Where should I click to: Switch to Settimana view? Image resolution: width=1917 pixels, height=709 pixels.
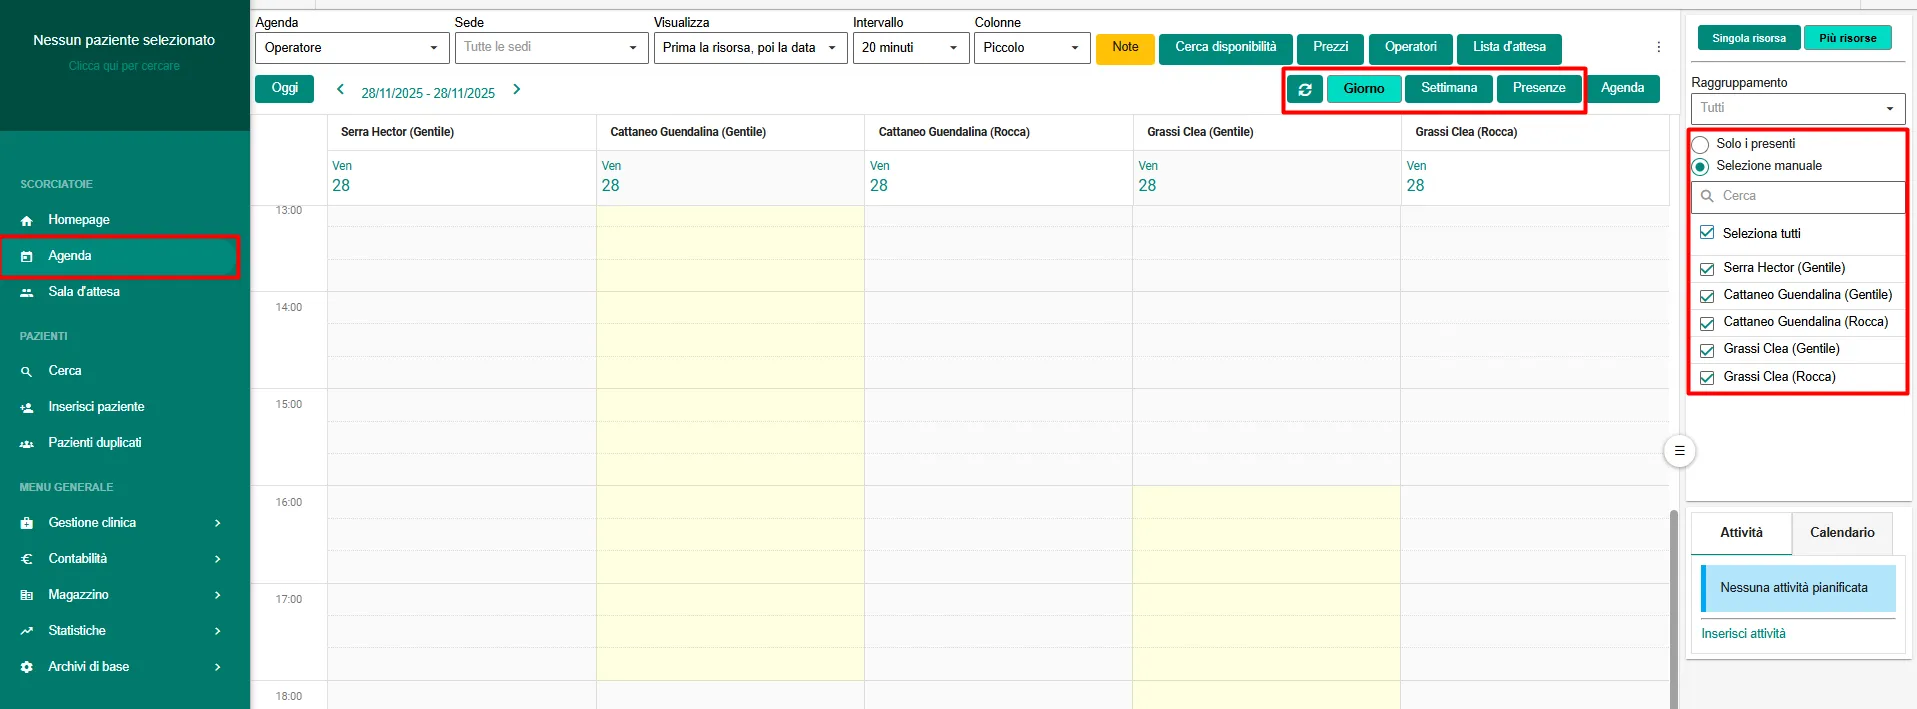point(1448,89)
